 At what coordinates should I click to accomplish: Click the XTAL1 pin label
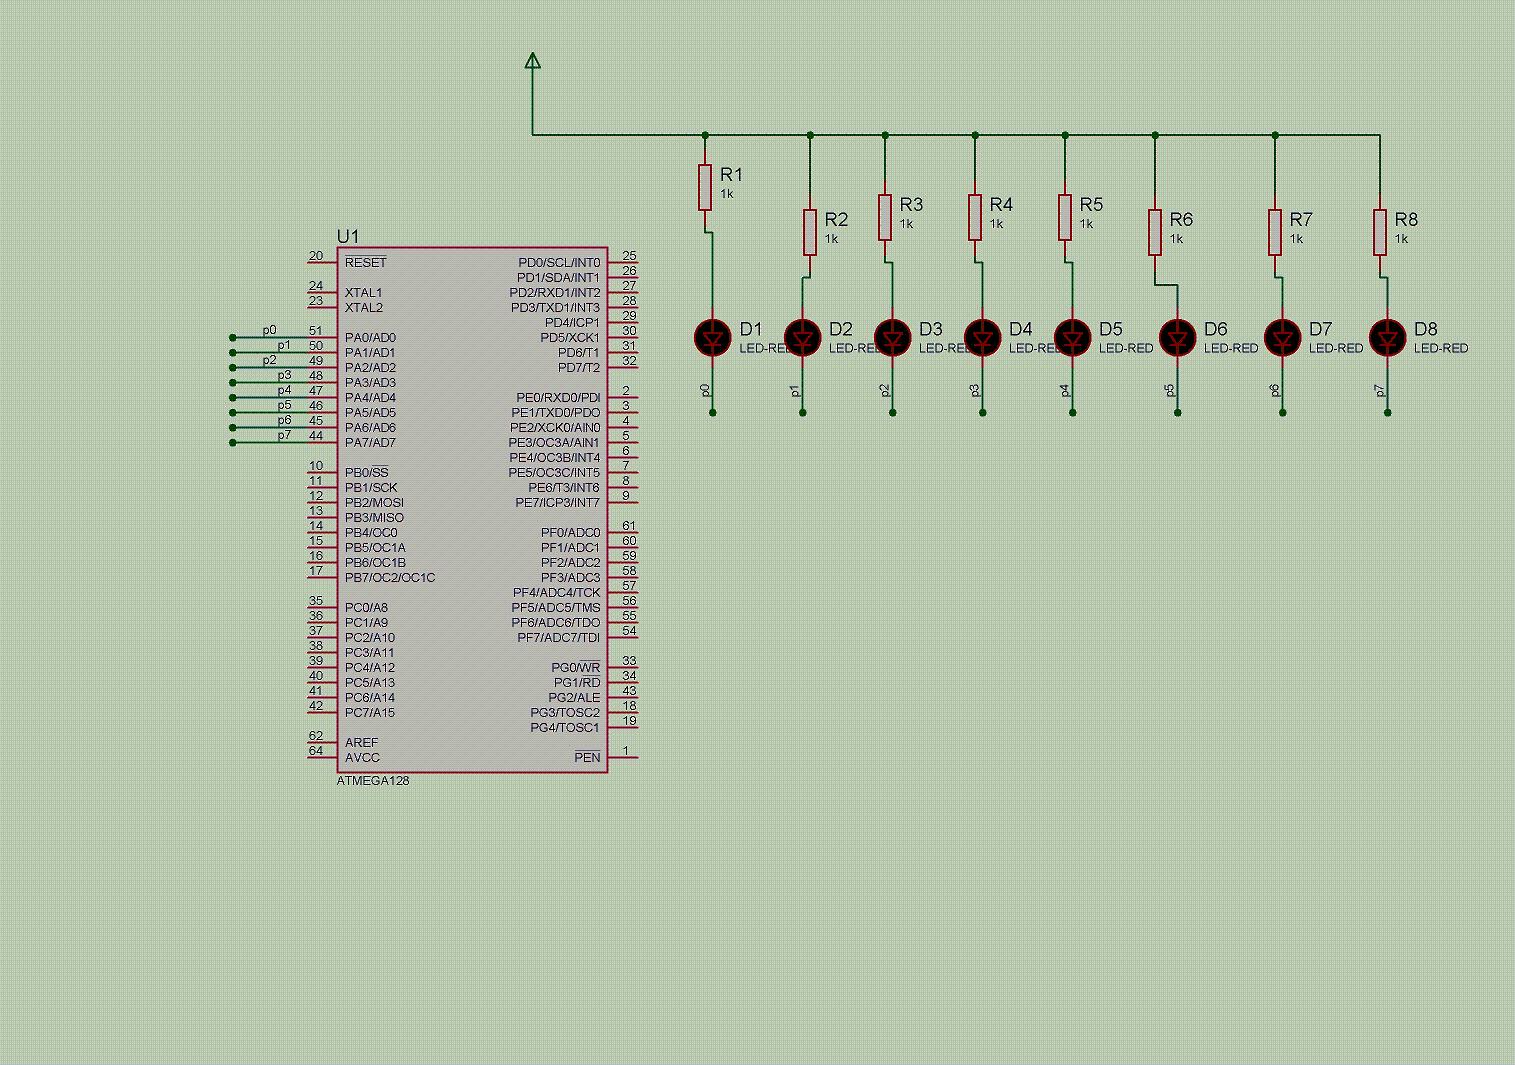364,293
